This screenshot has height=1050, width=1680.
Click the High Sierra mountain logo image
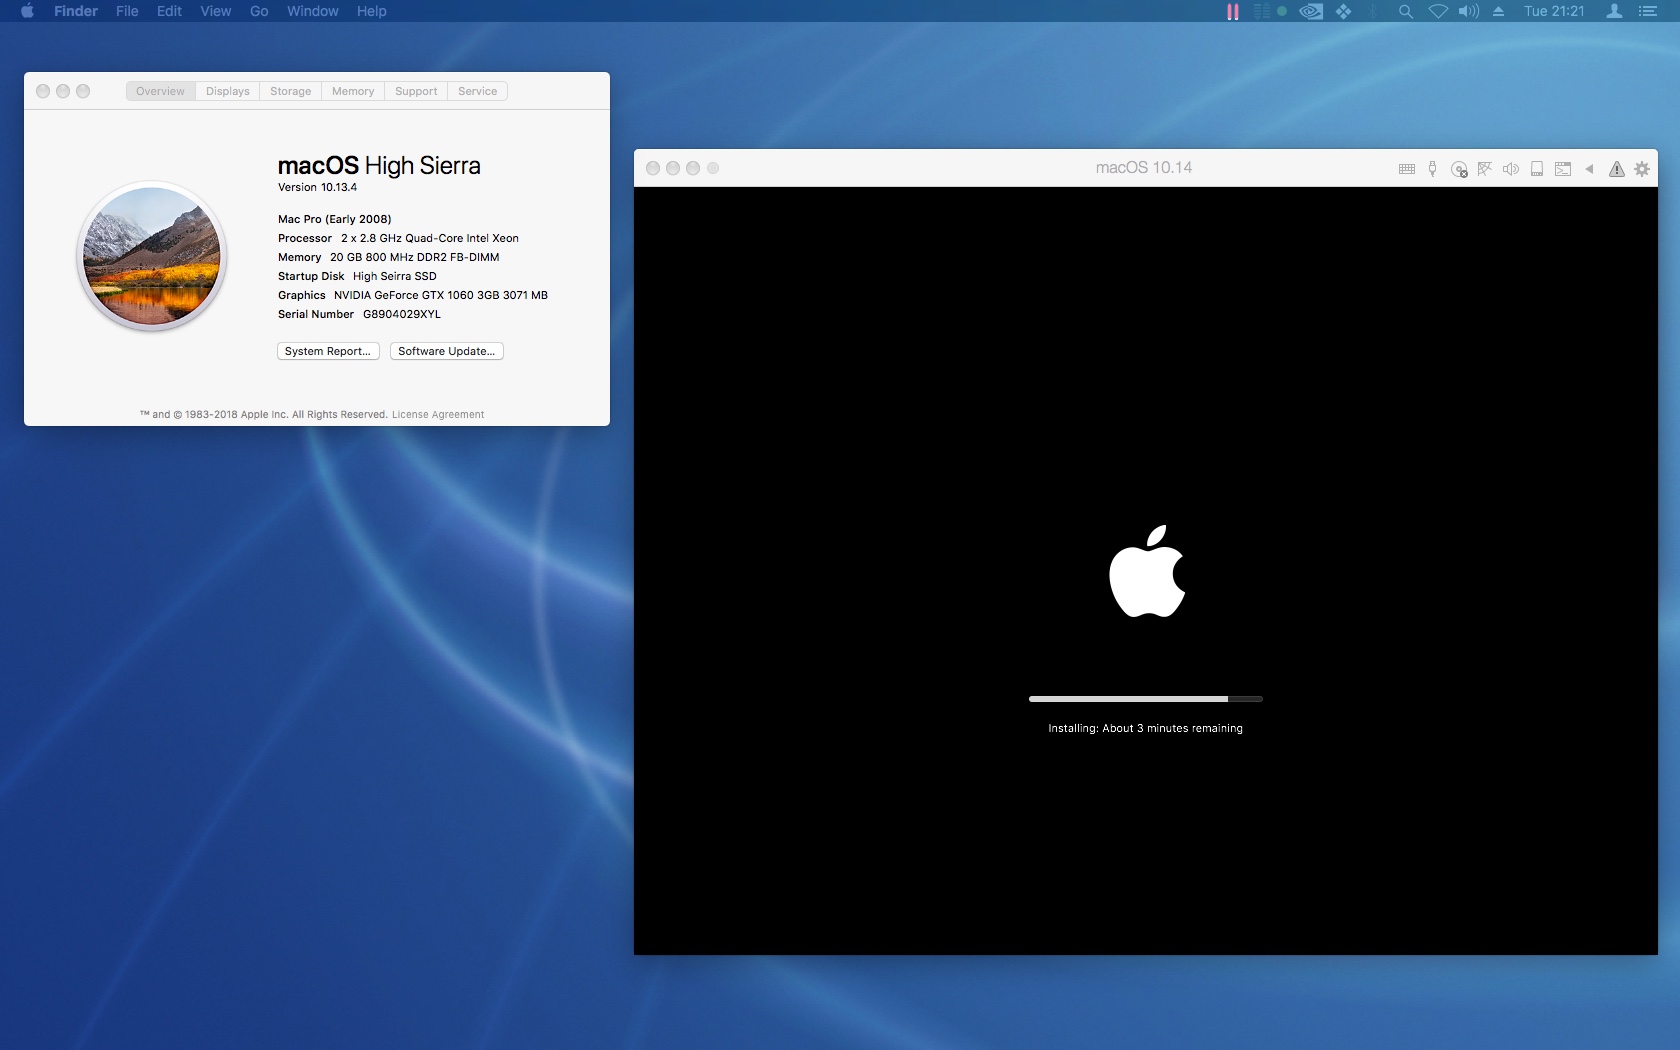152,256
